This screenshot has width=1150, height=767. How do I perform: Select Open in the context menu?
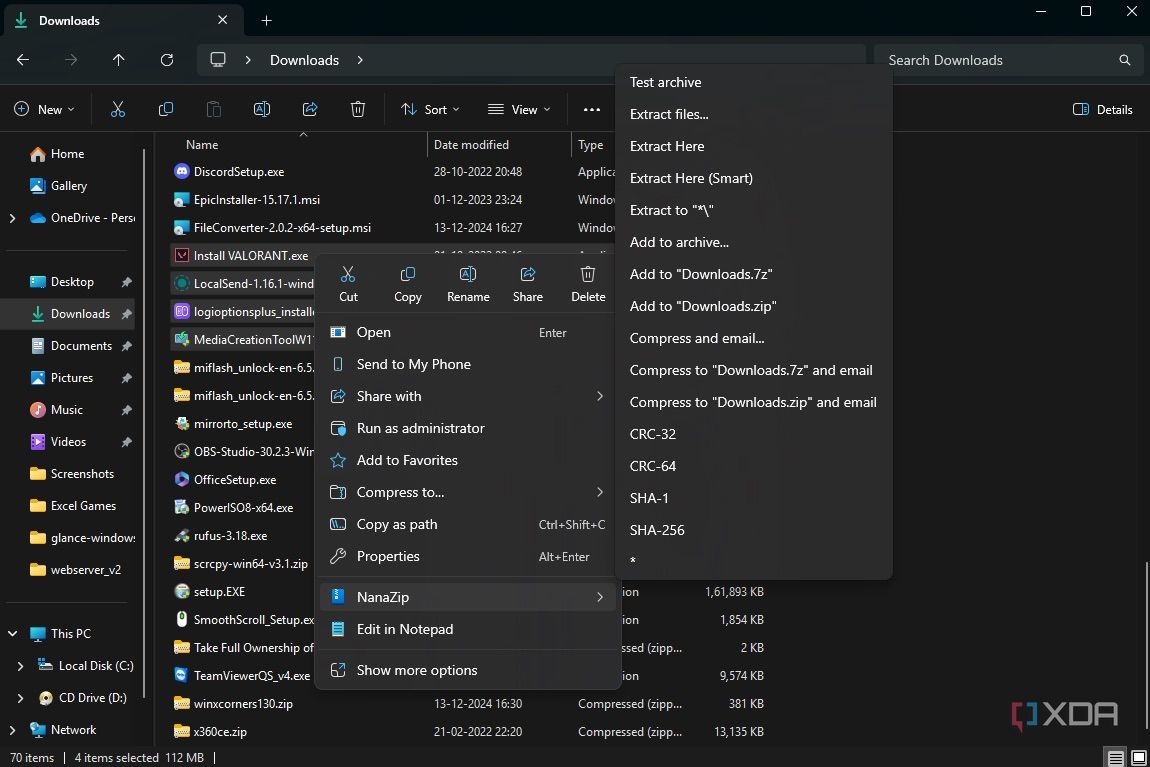[x=468, y=332]
